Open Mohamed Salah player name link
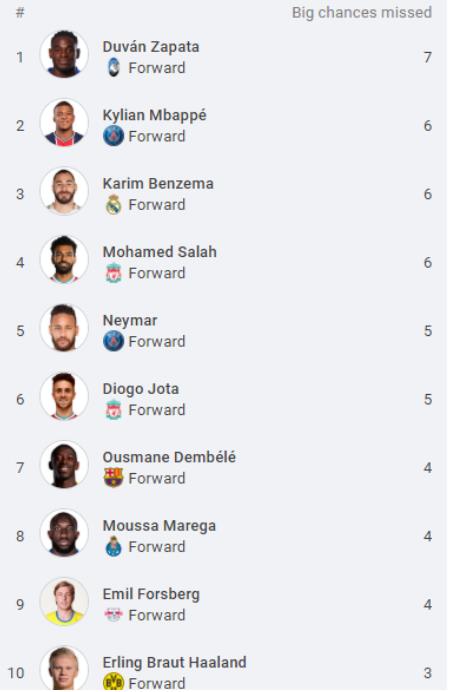 point(160,252)
